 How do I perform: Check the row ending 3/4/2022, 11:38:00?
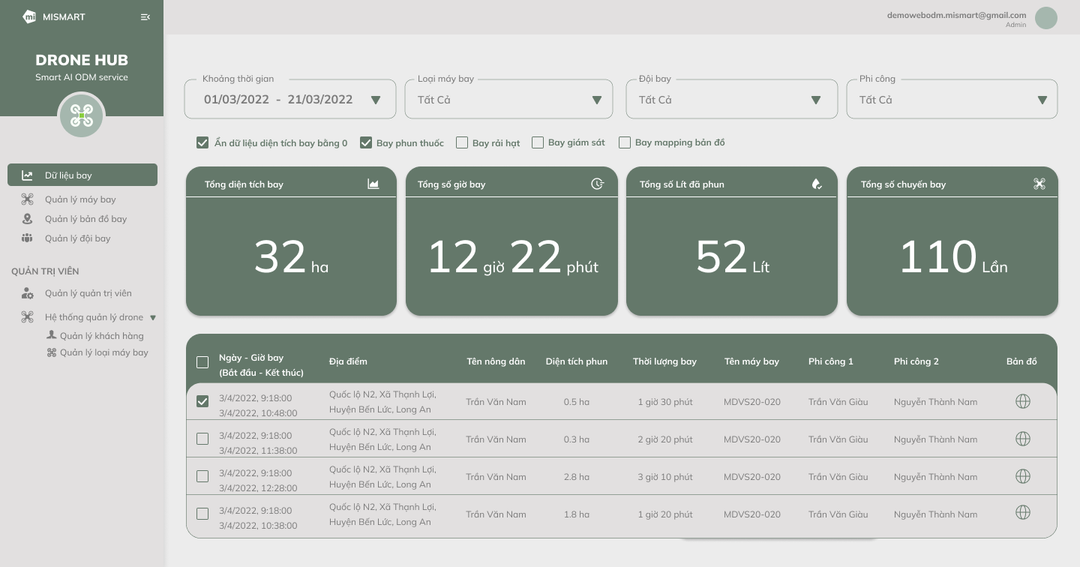point(202,439)
